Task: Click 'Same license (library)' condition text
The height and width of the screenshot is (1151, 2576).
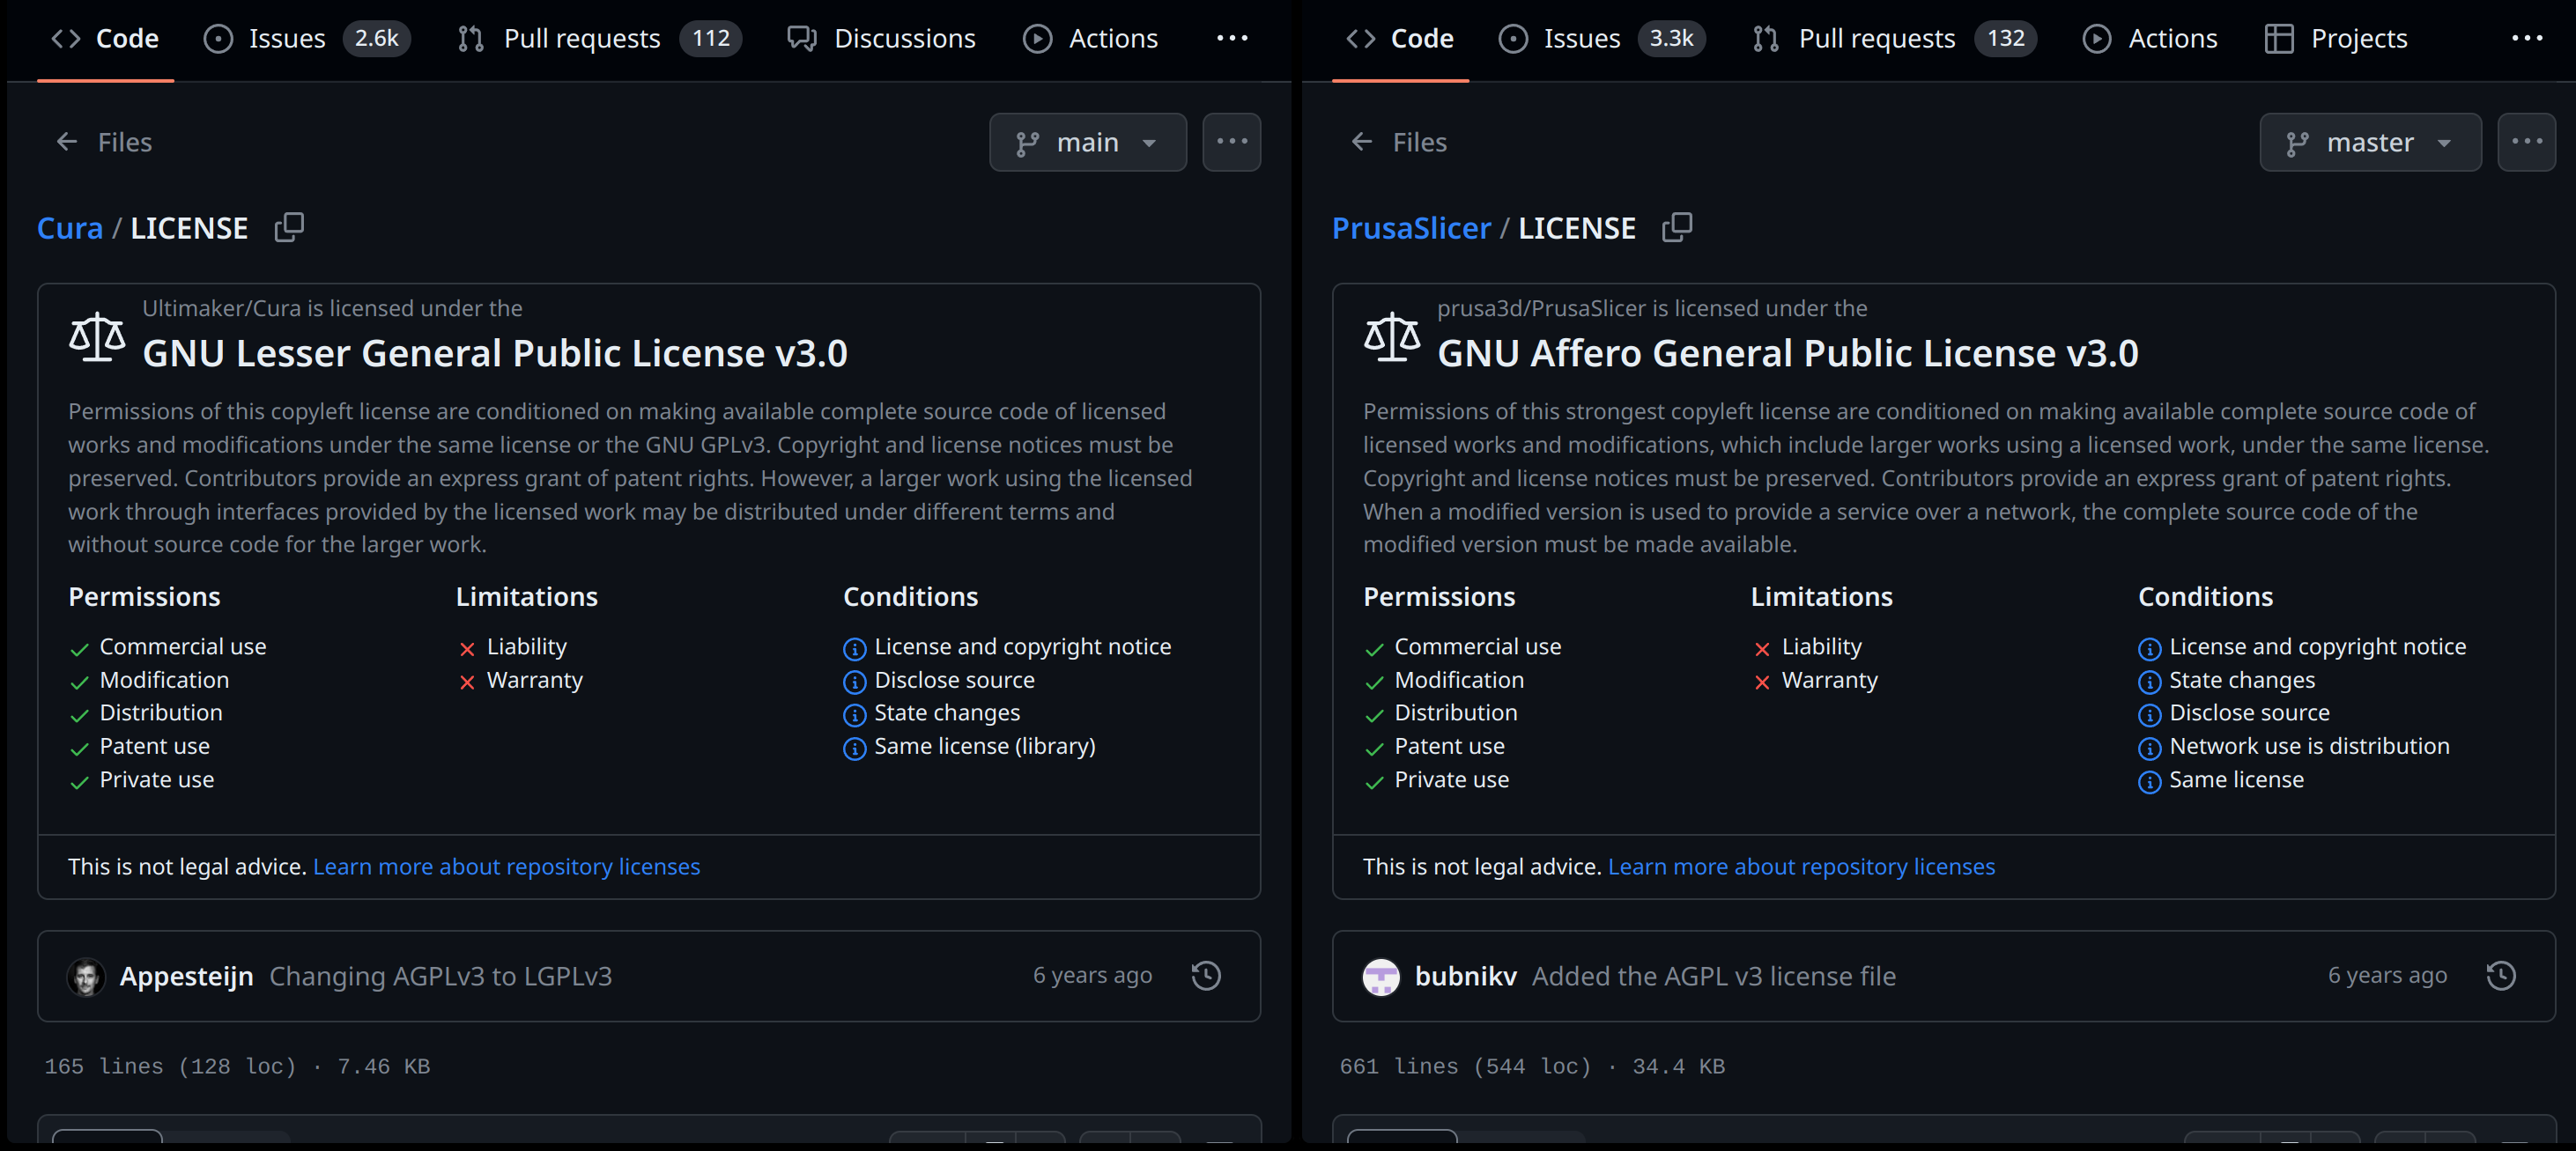Action: point(985,746)
